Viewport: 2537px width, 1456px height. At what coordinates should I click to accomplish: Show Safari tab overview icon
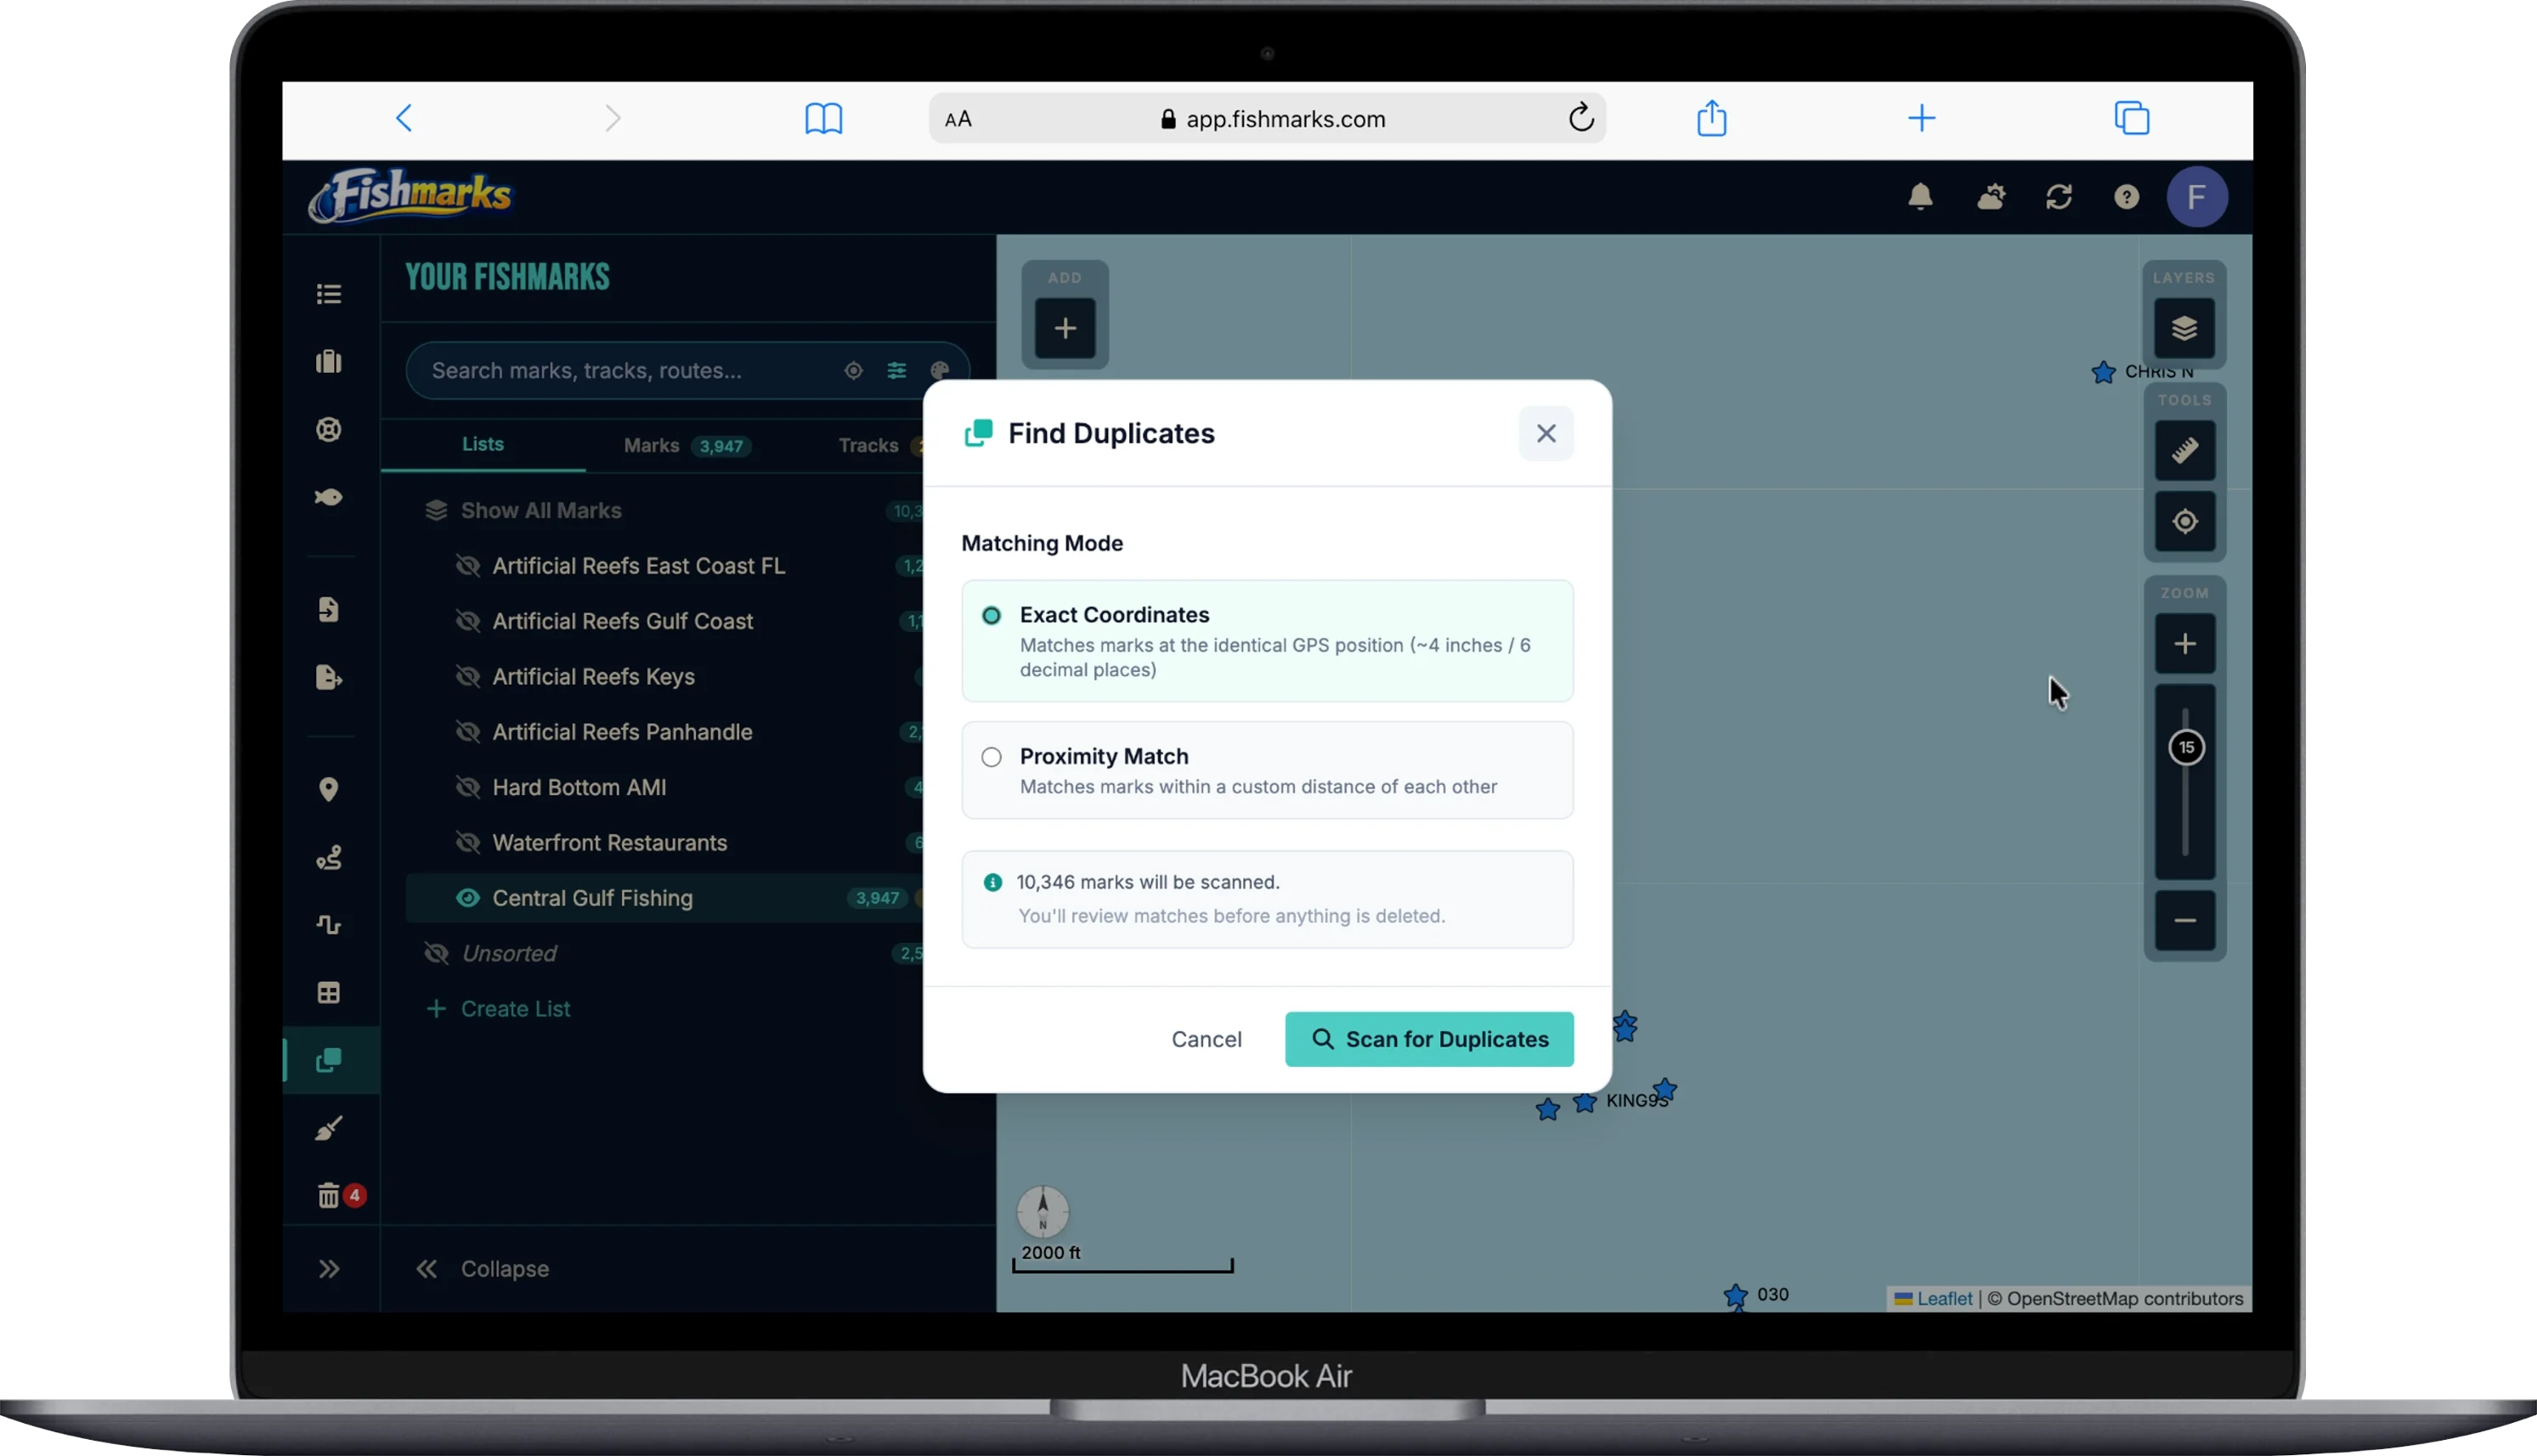(x=2131, y=118)
